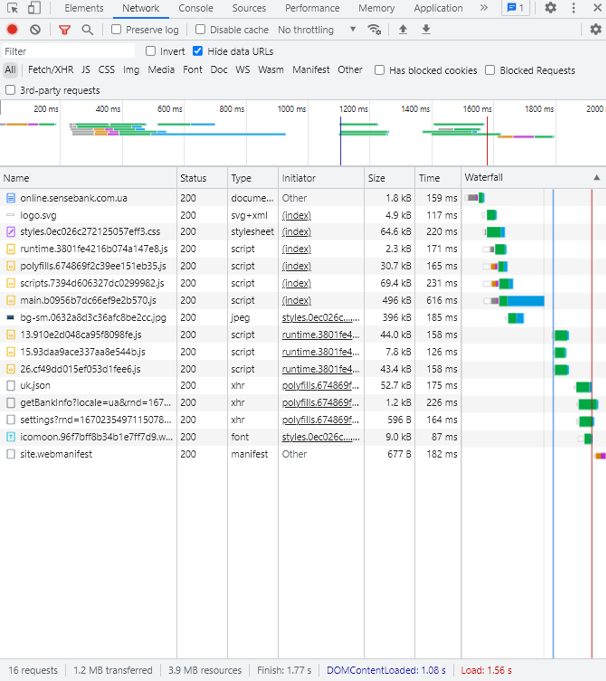The width and height of the screenshot is (606, 681).
Task: Open DevTools settings gear in top bar
Action: point(550,8)
